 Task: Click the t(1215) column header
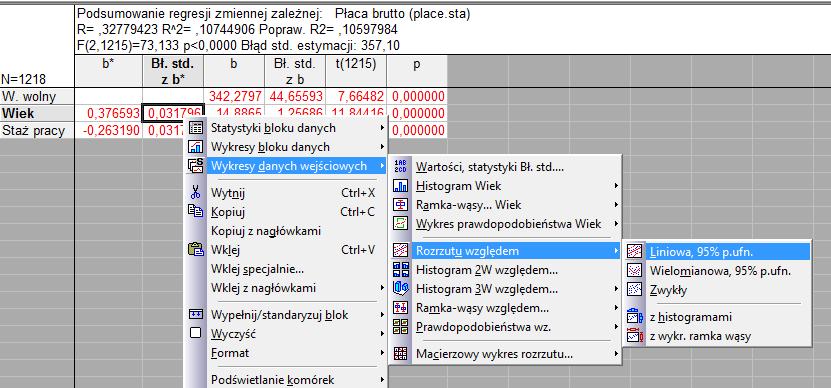click(x=356, y=71)
